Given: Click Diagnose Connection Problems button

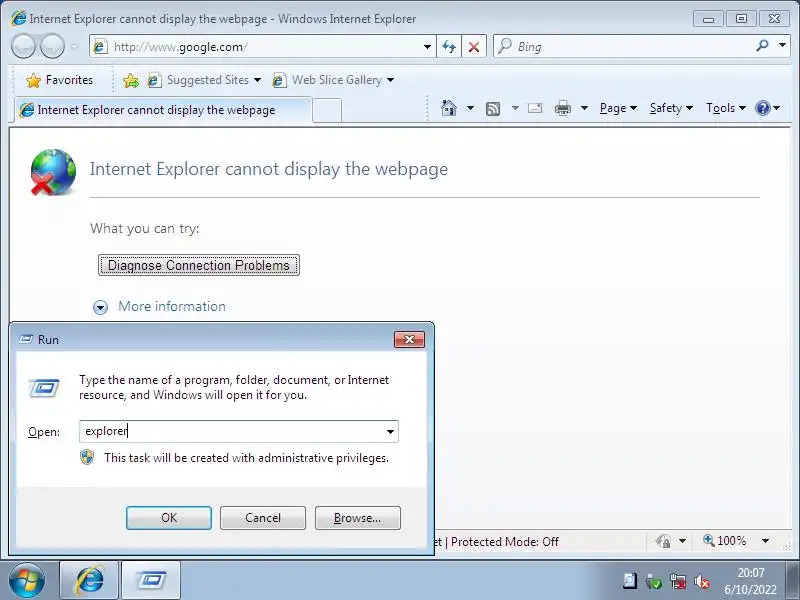Looking at the screenshot, I should (x=199, y=265).
